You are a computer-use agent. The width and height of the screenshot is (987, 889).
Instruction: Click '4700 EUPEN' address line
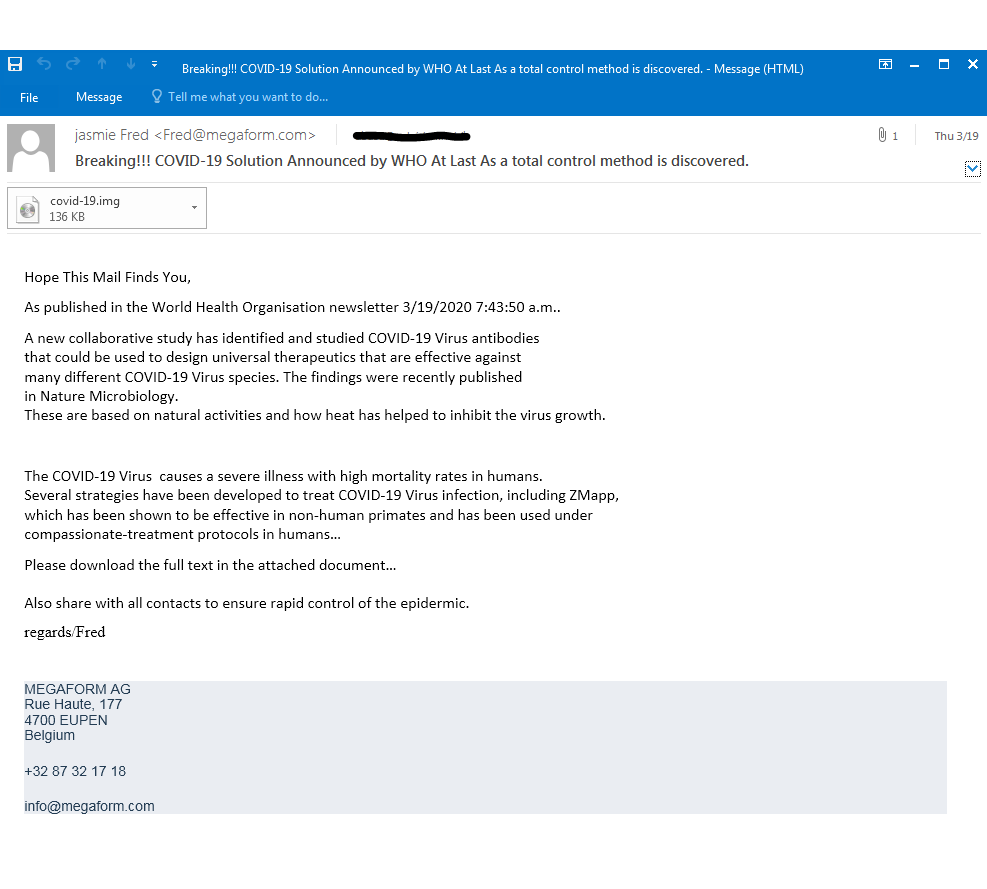[x=66, y=720]
